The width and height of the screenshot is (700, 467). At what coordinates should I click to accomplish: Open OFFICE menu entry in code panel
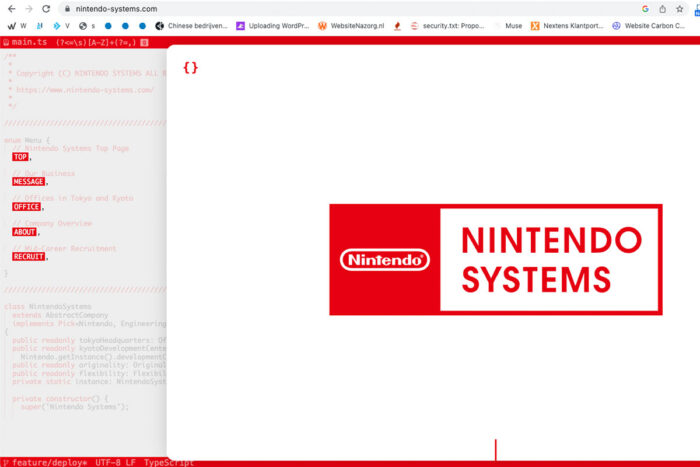tap(26, 207)
